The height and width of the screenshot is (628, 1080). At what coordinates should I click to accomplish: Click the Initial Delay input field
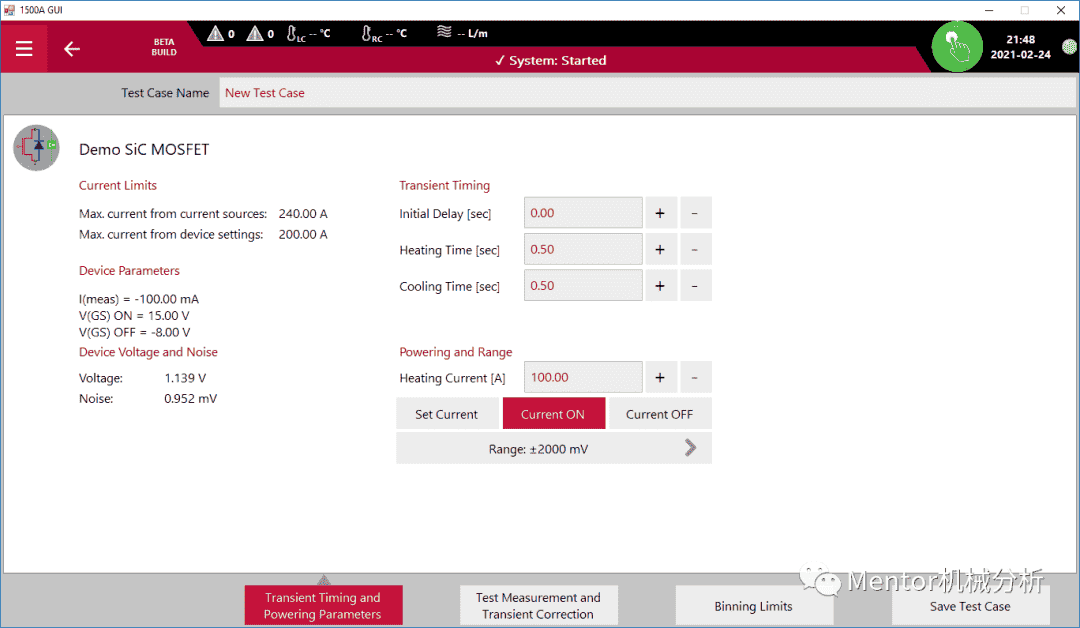pos(583,213)
